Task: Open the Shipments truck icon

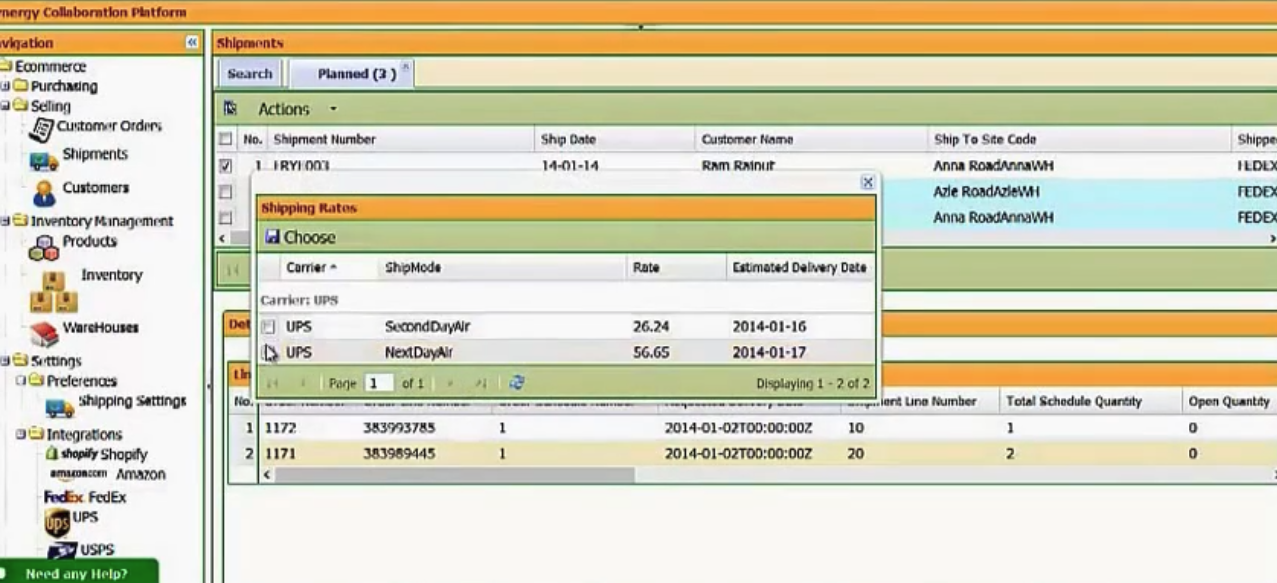Action: pyautogui.click(x=43, y=160)
